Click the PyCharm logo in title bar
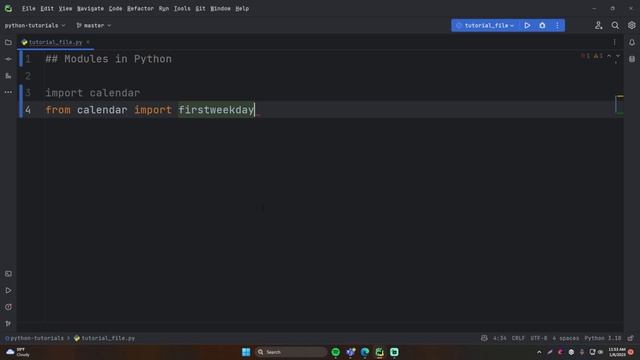Viewport: 640px width, 360px height. pos(8,8)
